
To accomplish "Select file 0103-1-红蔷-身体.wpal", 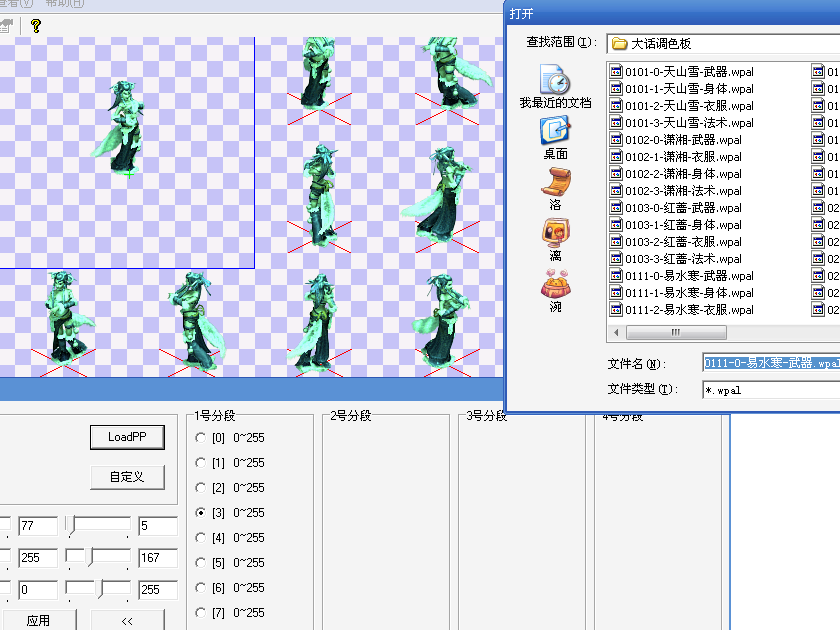I will click(676, 225).
